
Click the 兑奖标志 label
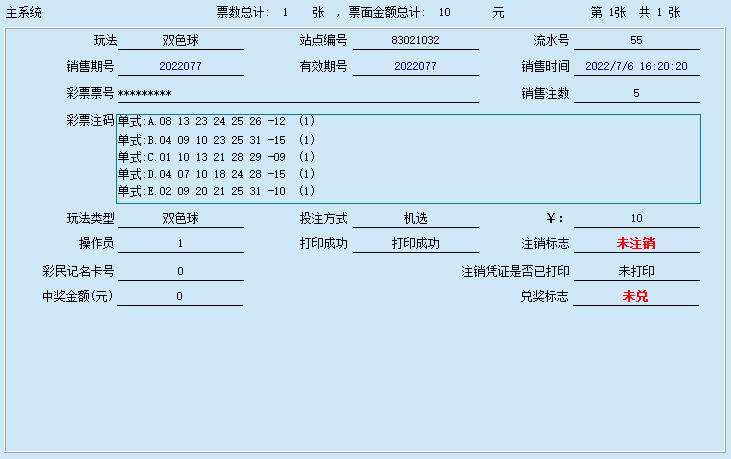(544, 296)
